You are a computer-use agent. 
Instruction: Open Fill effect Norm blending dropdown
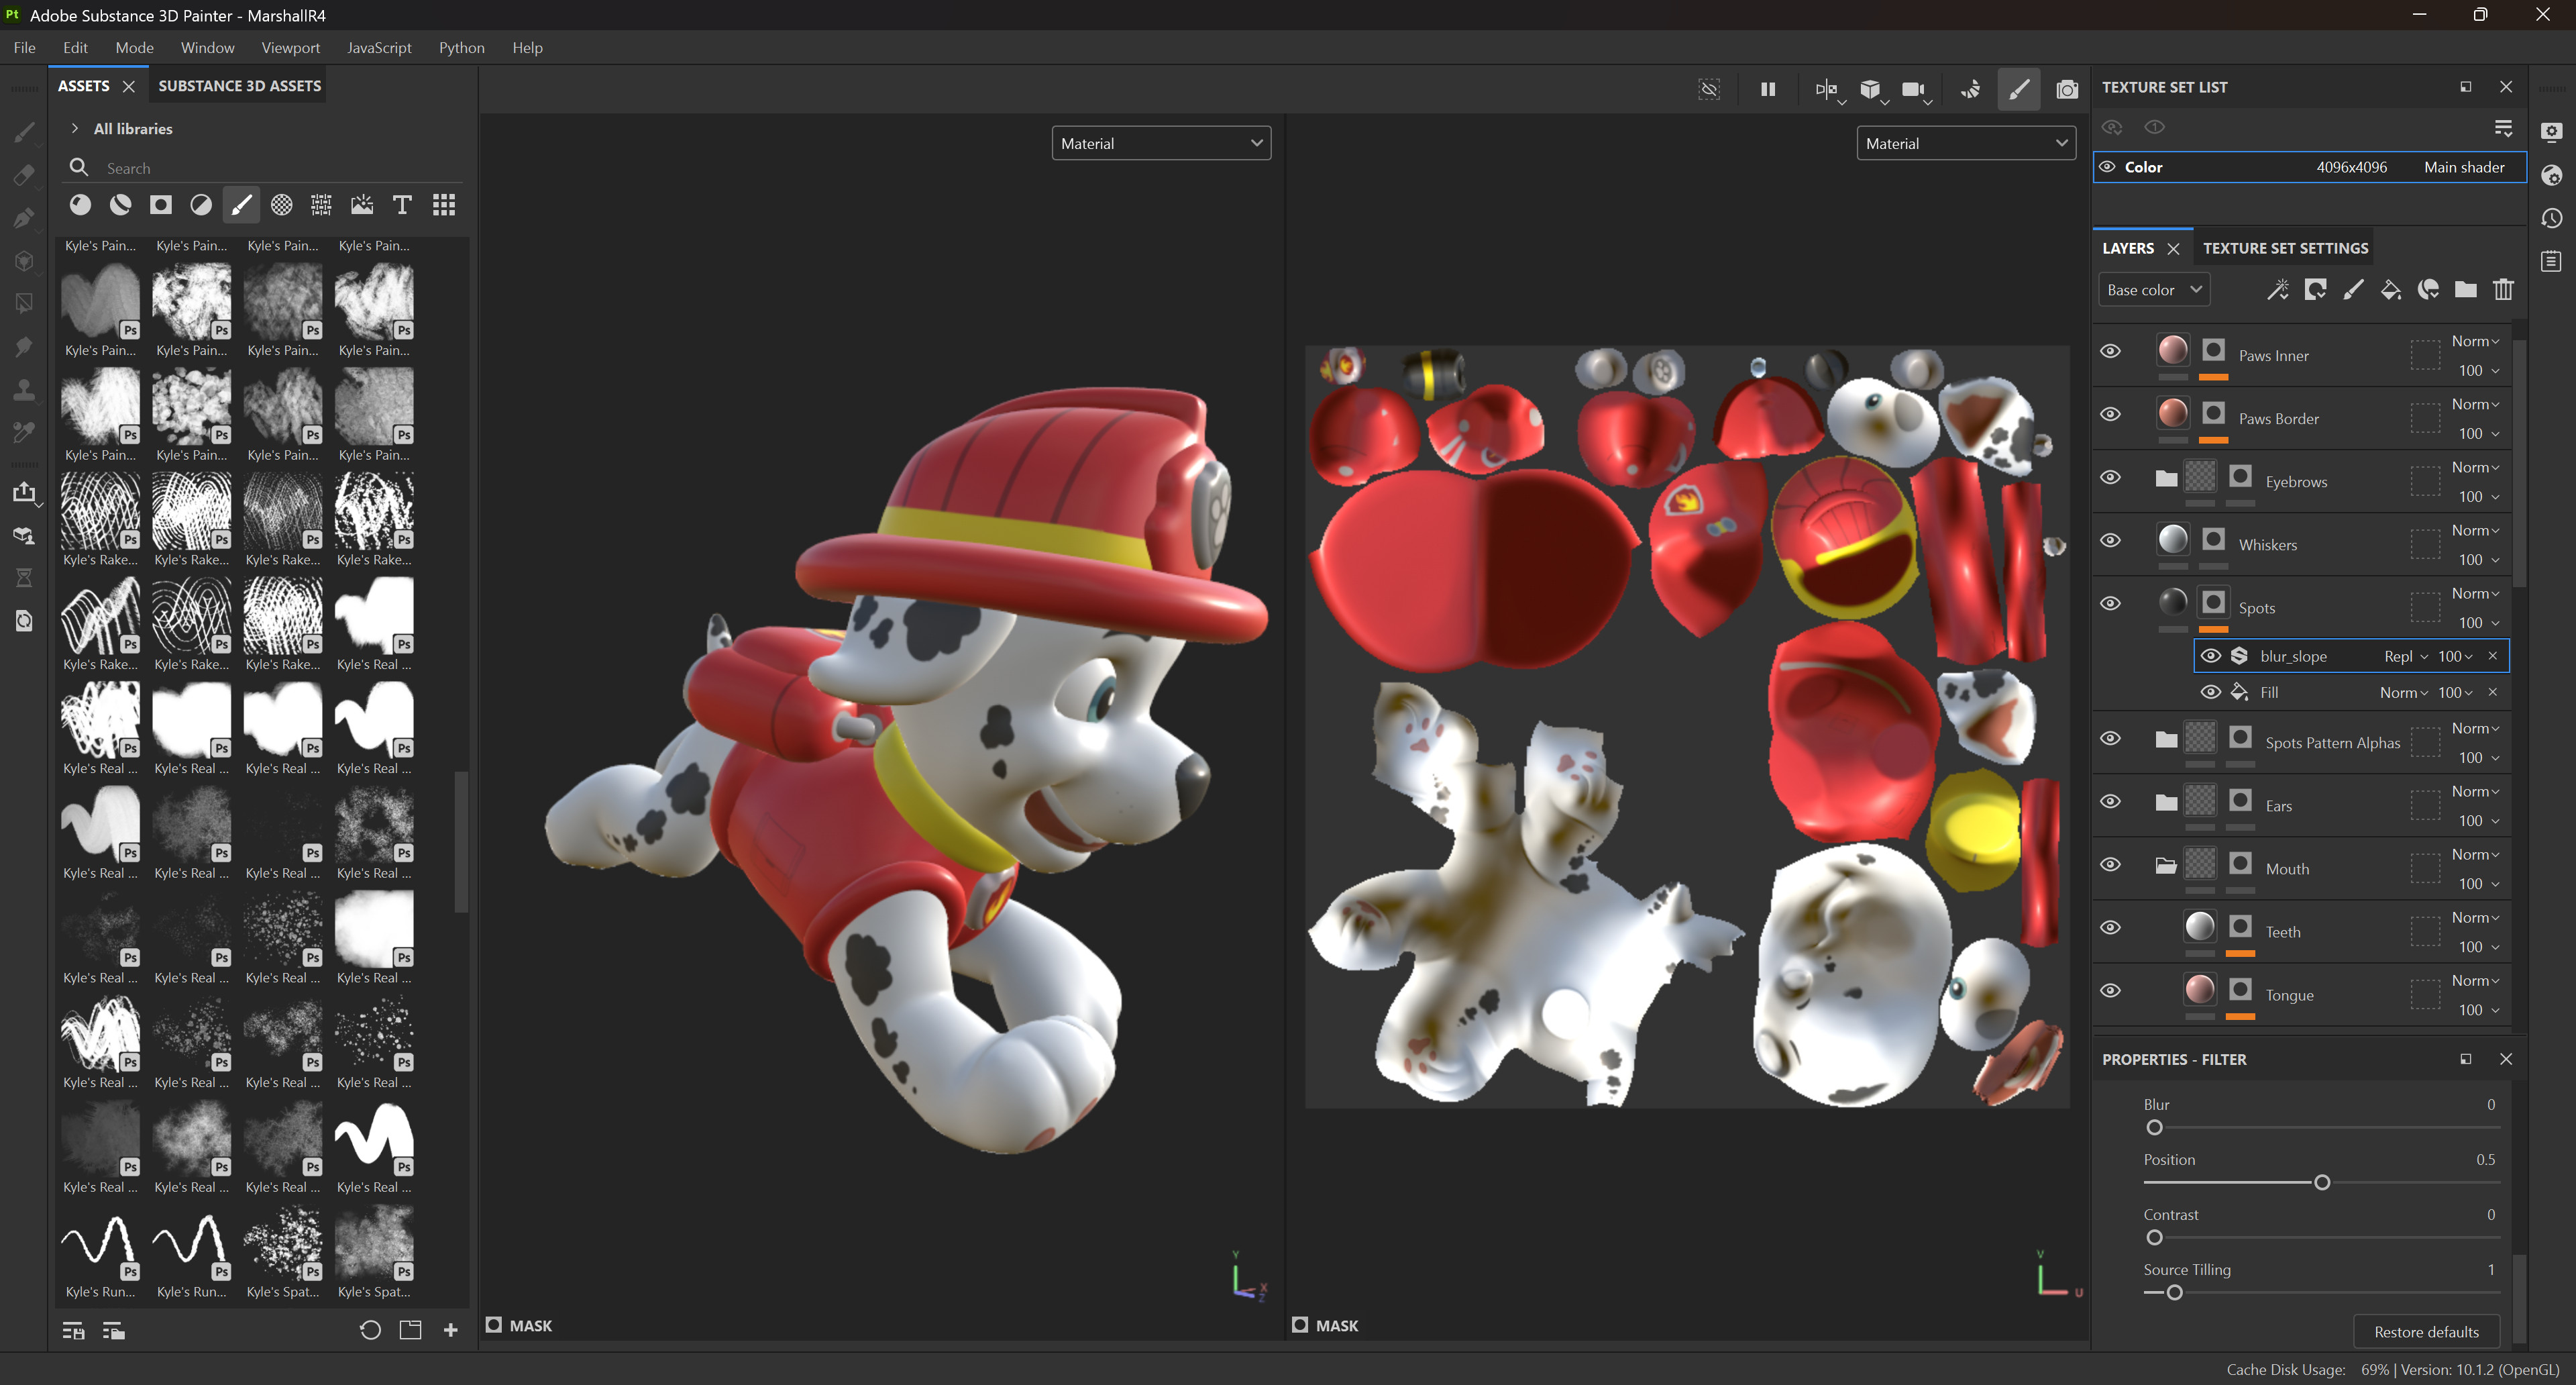(2403, 692)
